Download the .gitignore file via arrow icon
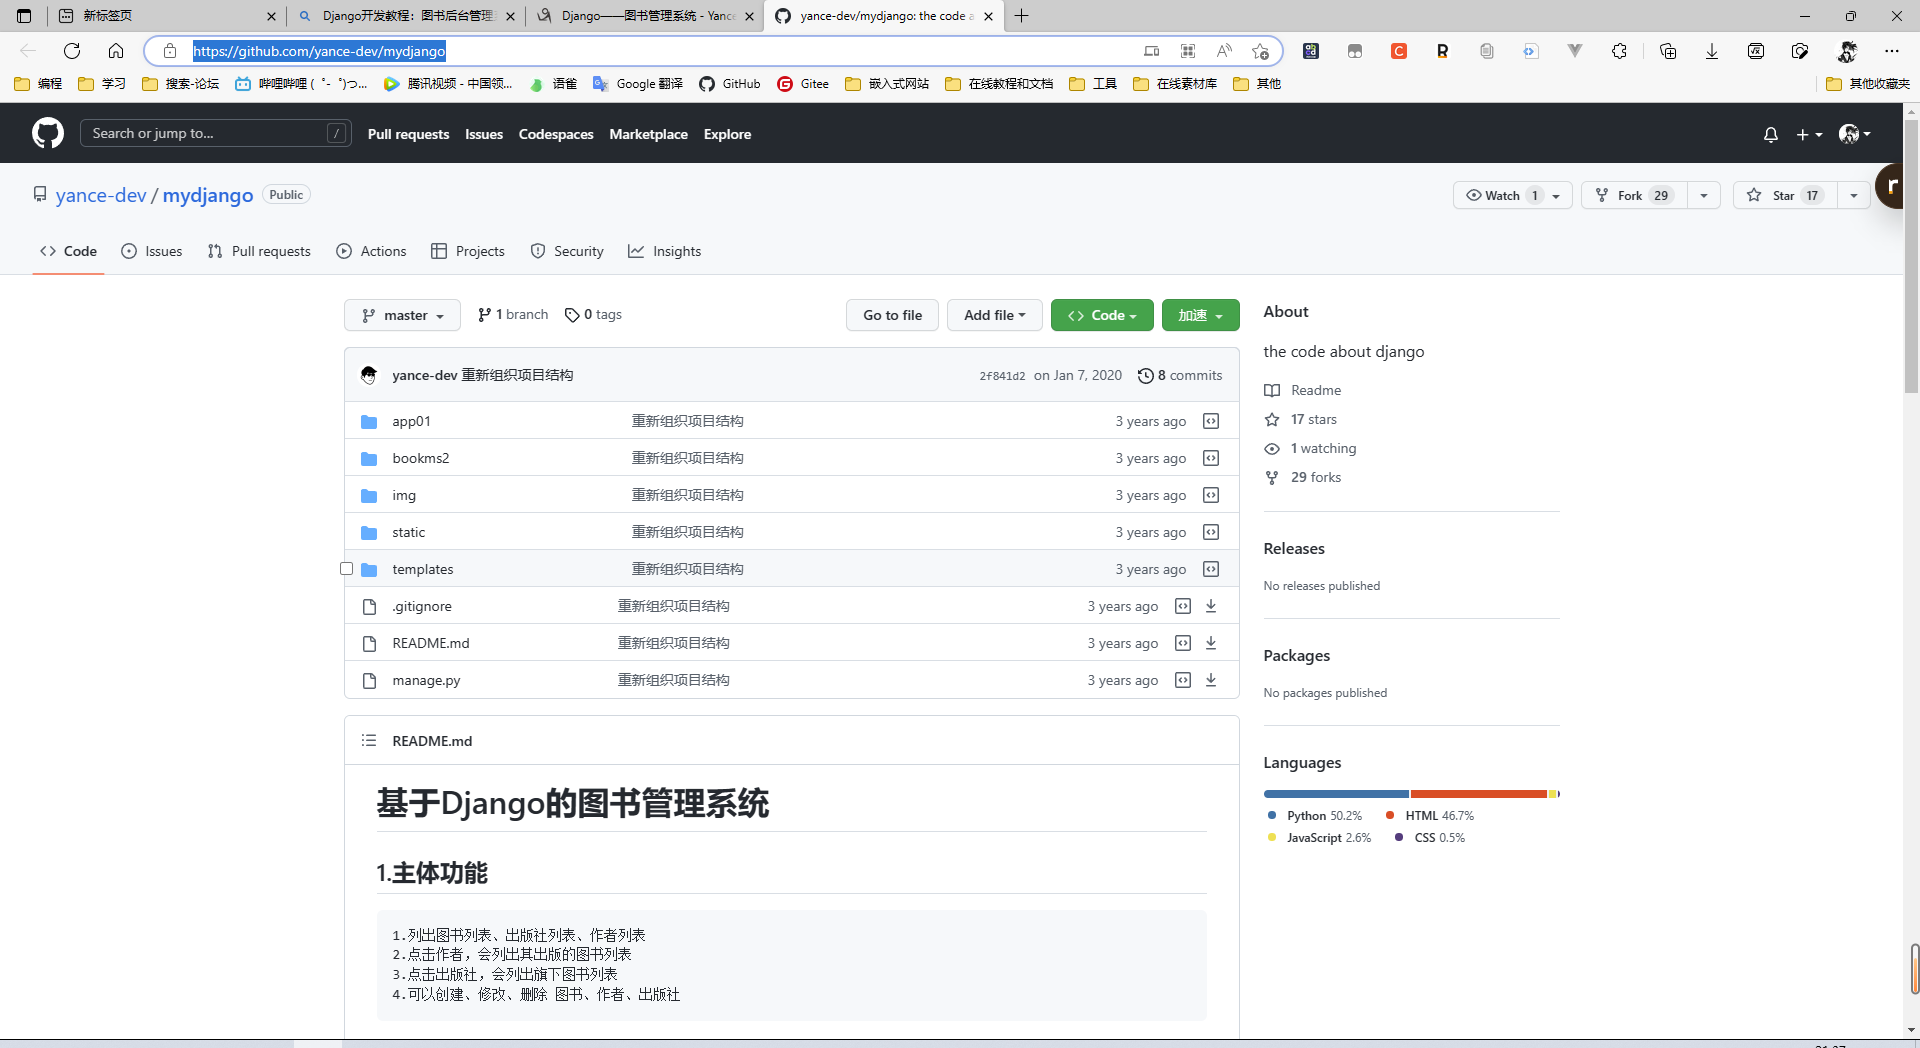 [x=1211, y=606]
